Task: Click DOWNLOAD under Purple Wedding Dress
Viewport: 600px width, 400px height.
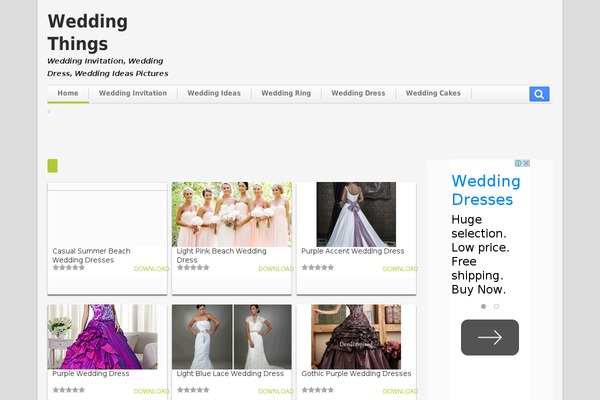Action: (151, 391)
